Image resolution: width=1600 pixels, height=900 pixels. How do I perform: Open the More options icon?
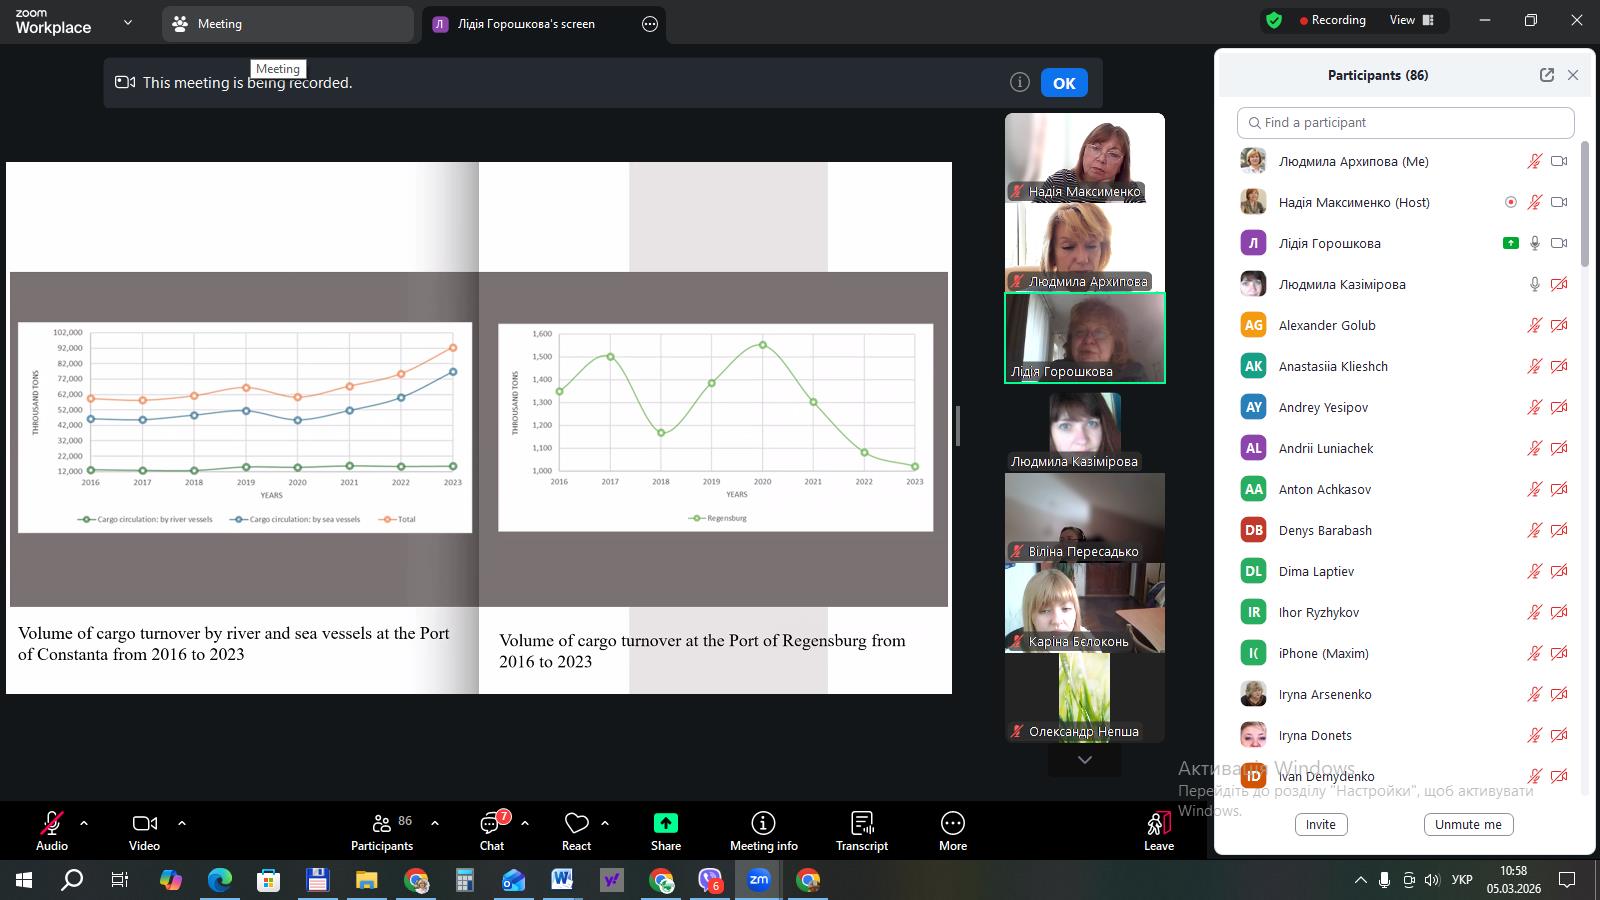pos(952,824)
